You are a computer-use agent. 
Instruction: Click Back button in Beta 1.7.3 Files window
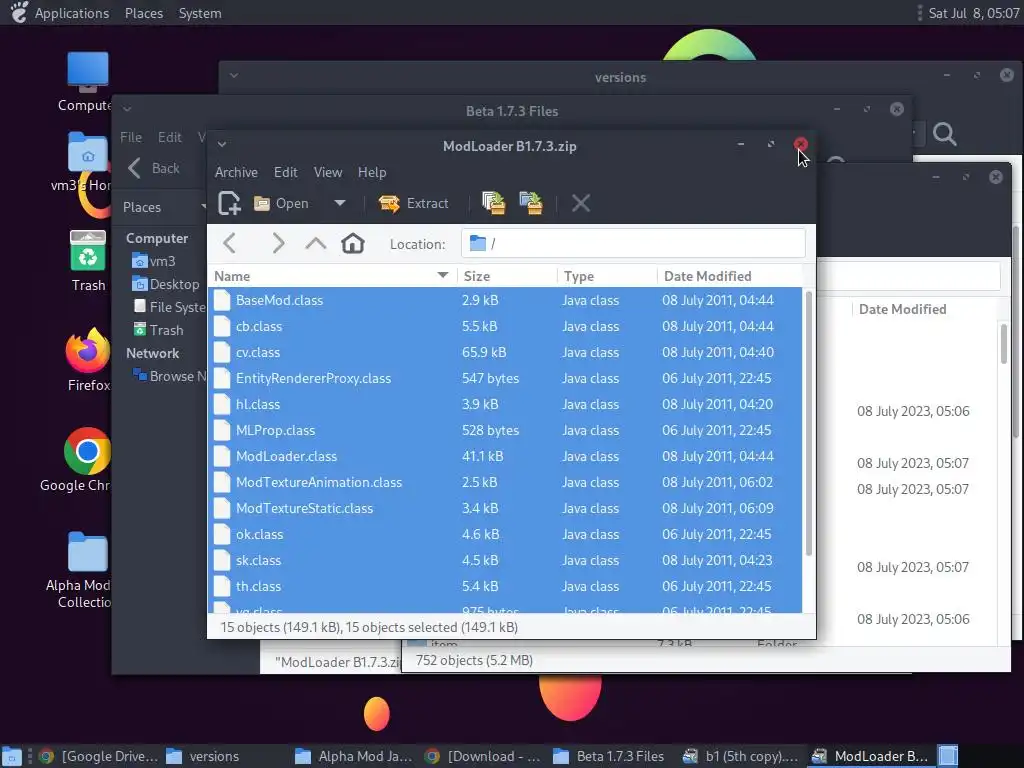coord(154,168)
